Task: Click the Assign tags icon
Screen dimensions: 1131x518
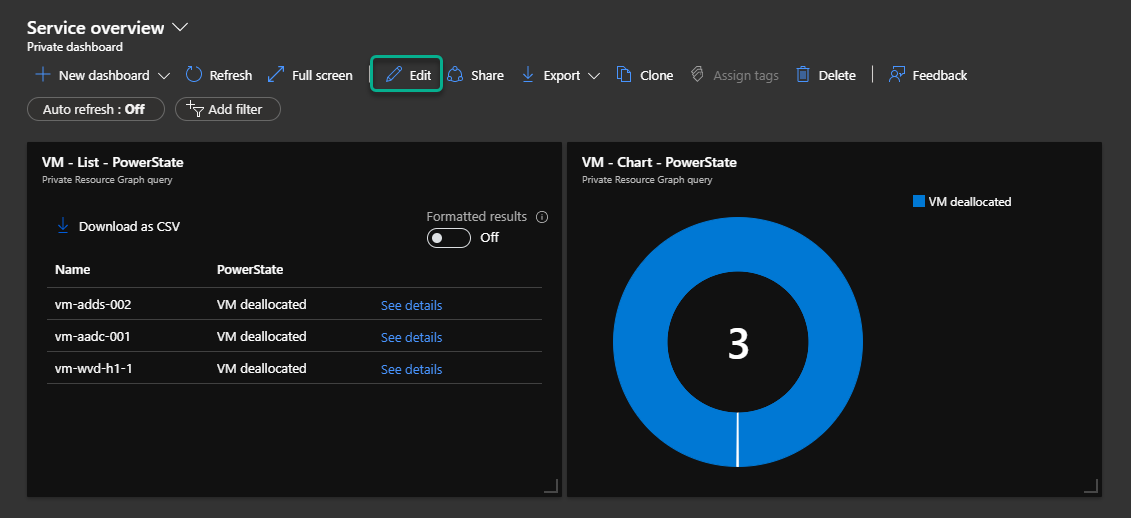Action: pyautogui.click(x=697, y=75)
